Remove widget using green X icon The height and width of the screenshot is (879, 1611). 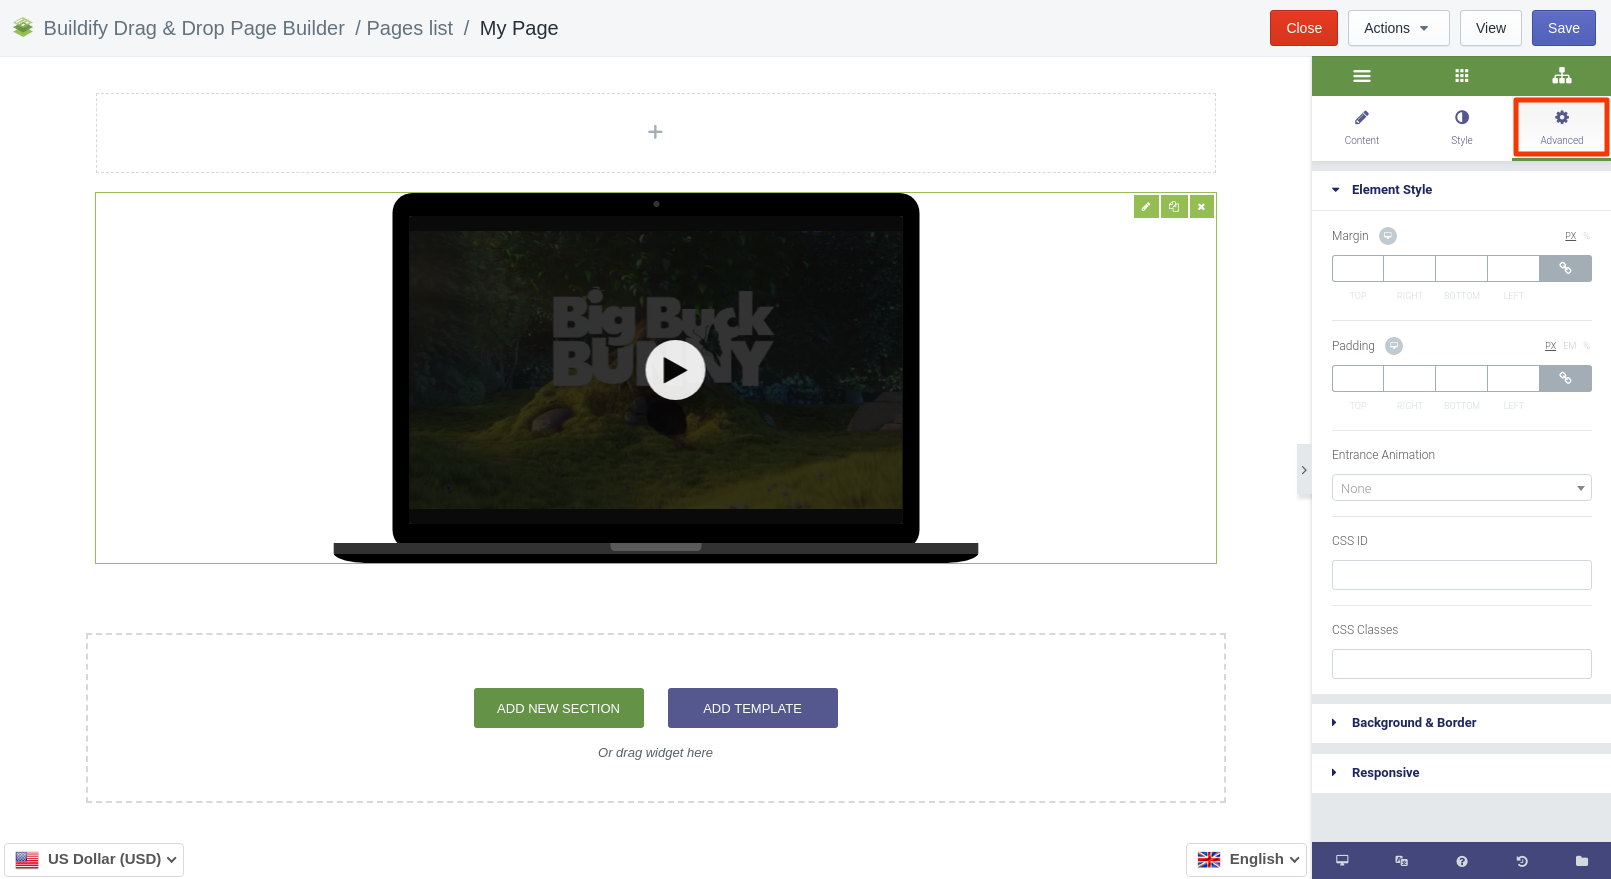point(1202,206)
